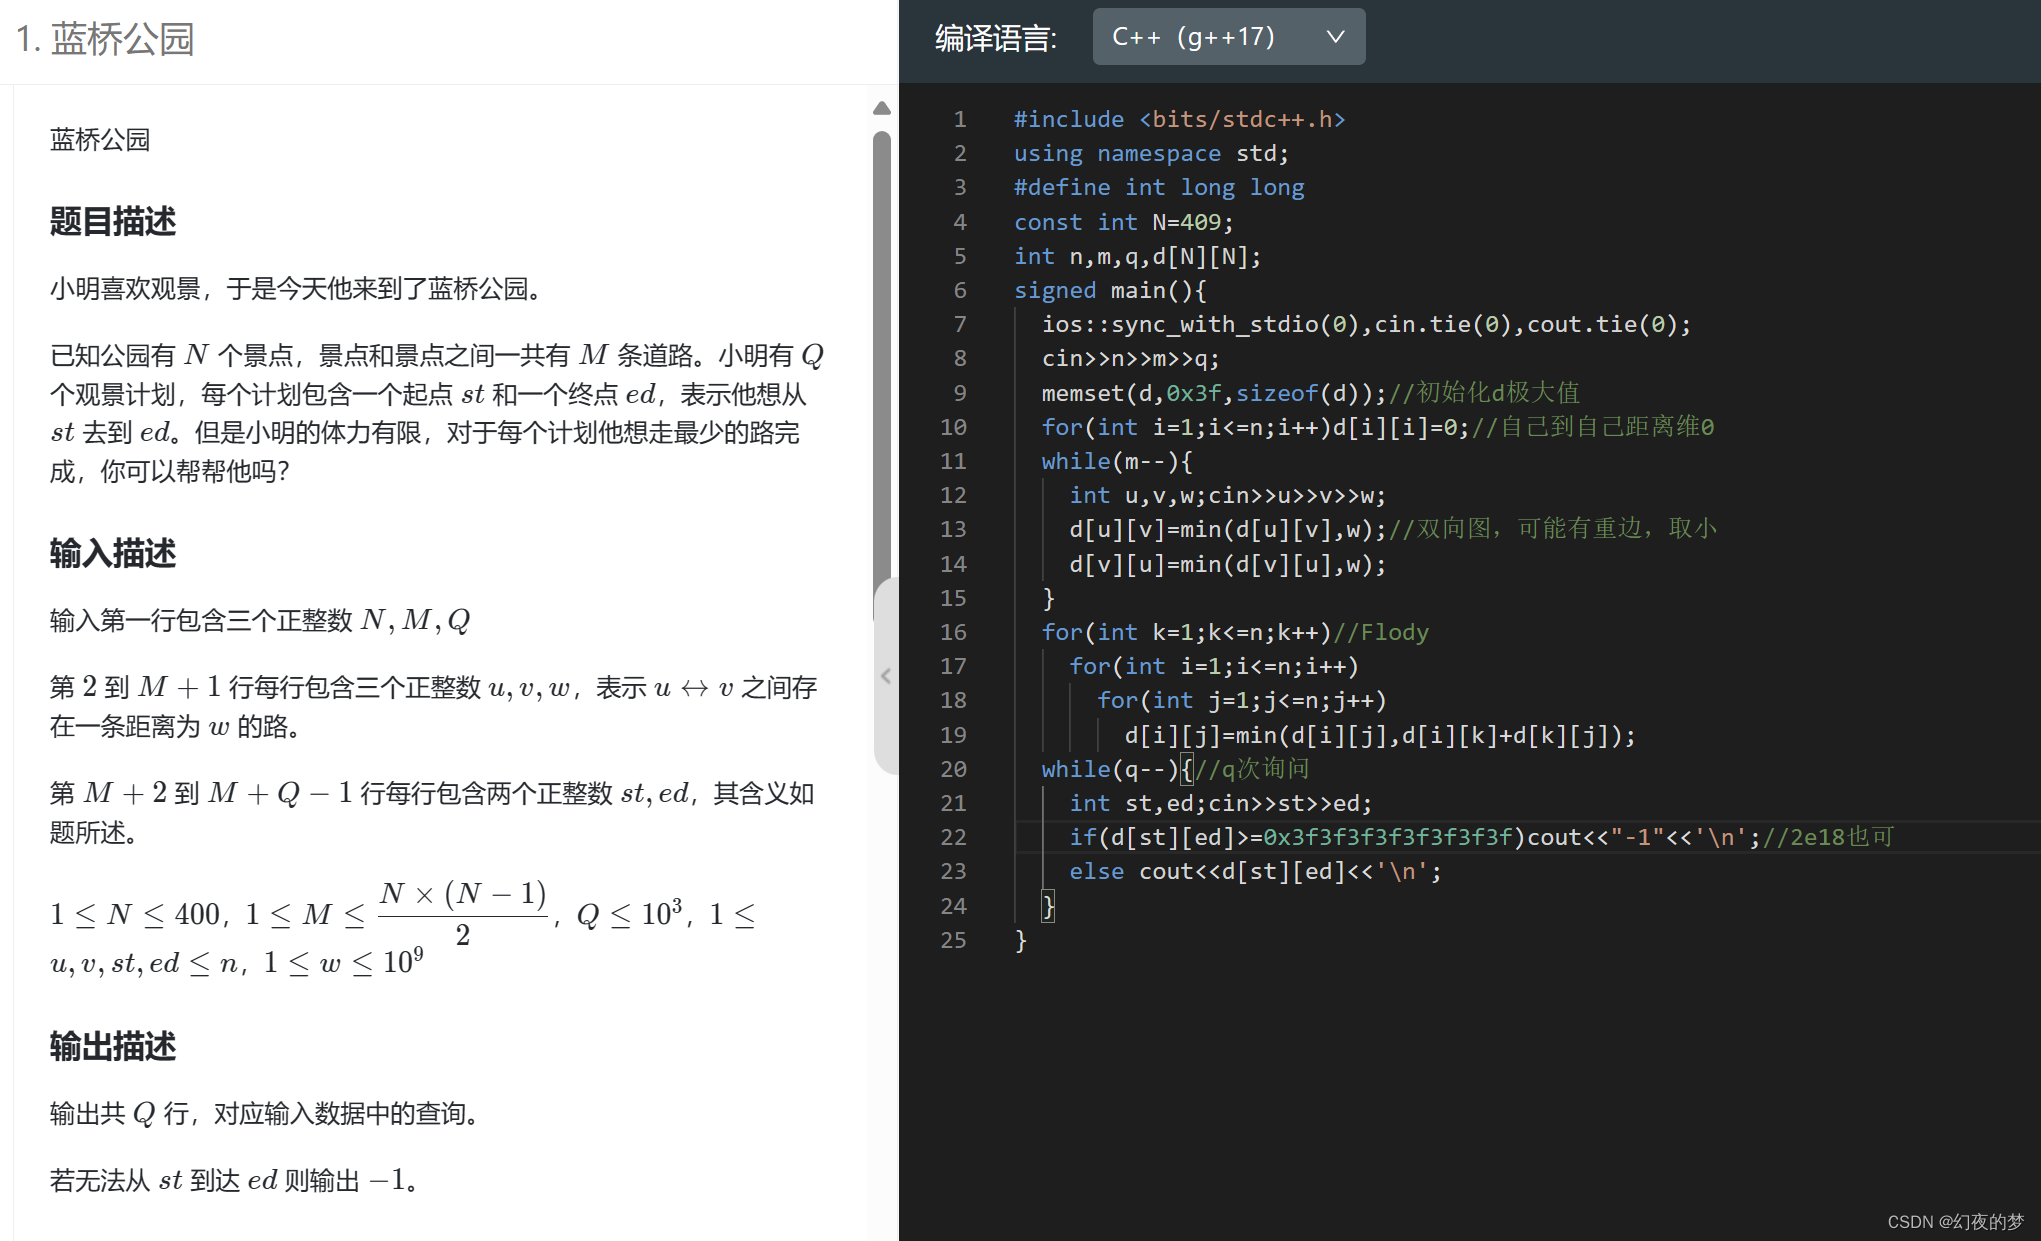Click line number 10 in the gutter

(953, 427)
